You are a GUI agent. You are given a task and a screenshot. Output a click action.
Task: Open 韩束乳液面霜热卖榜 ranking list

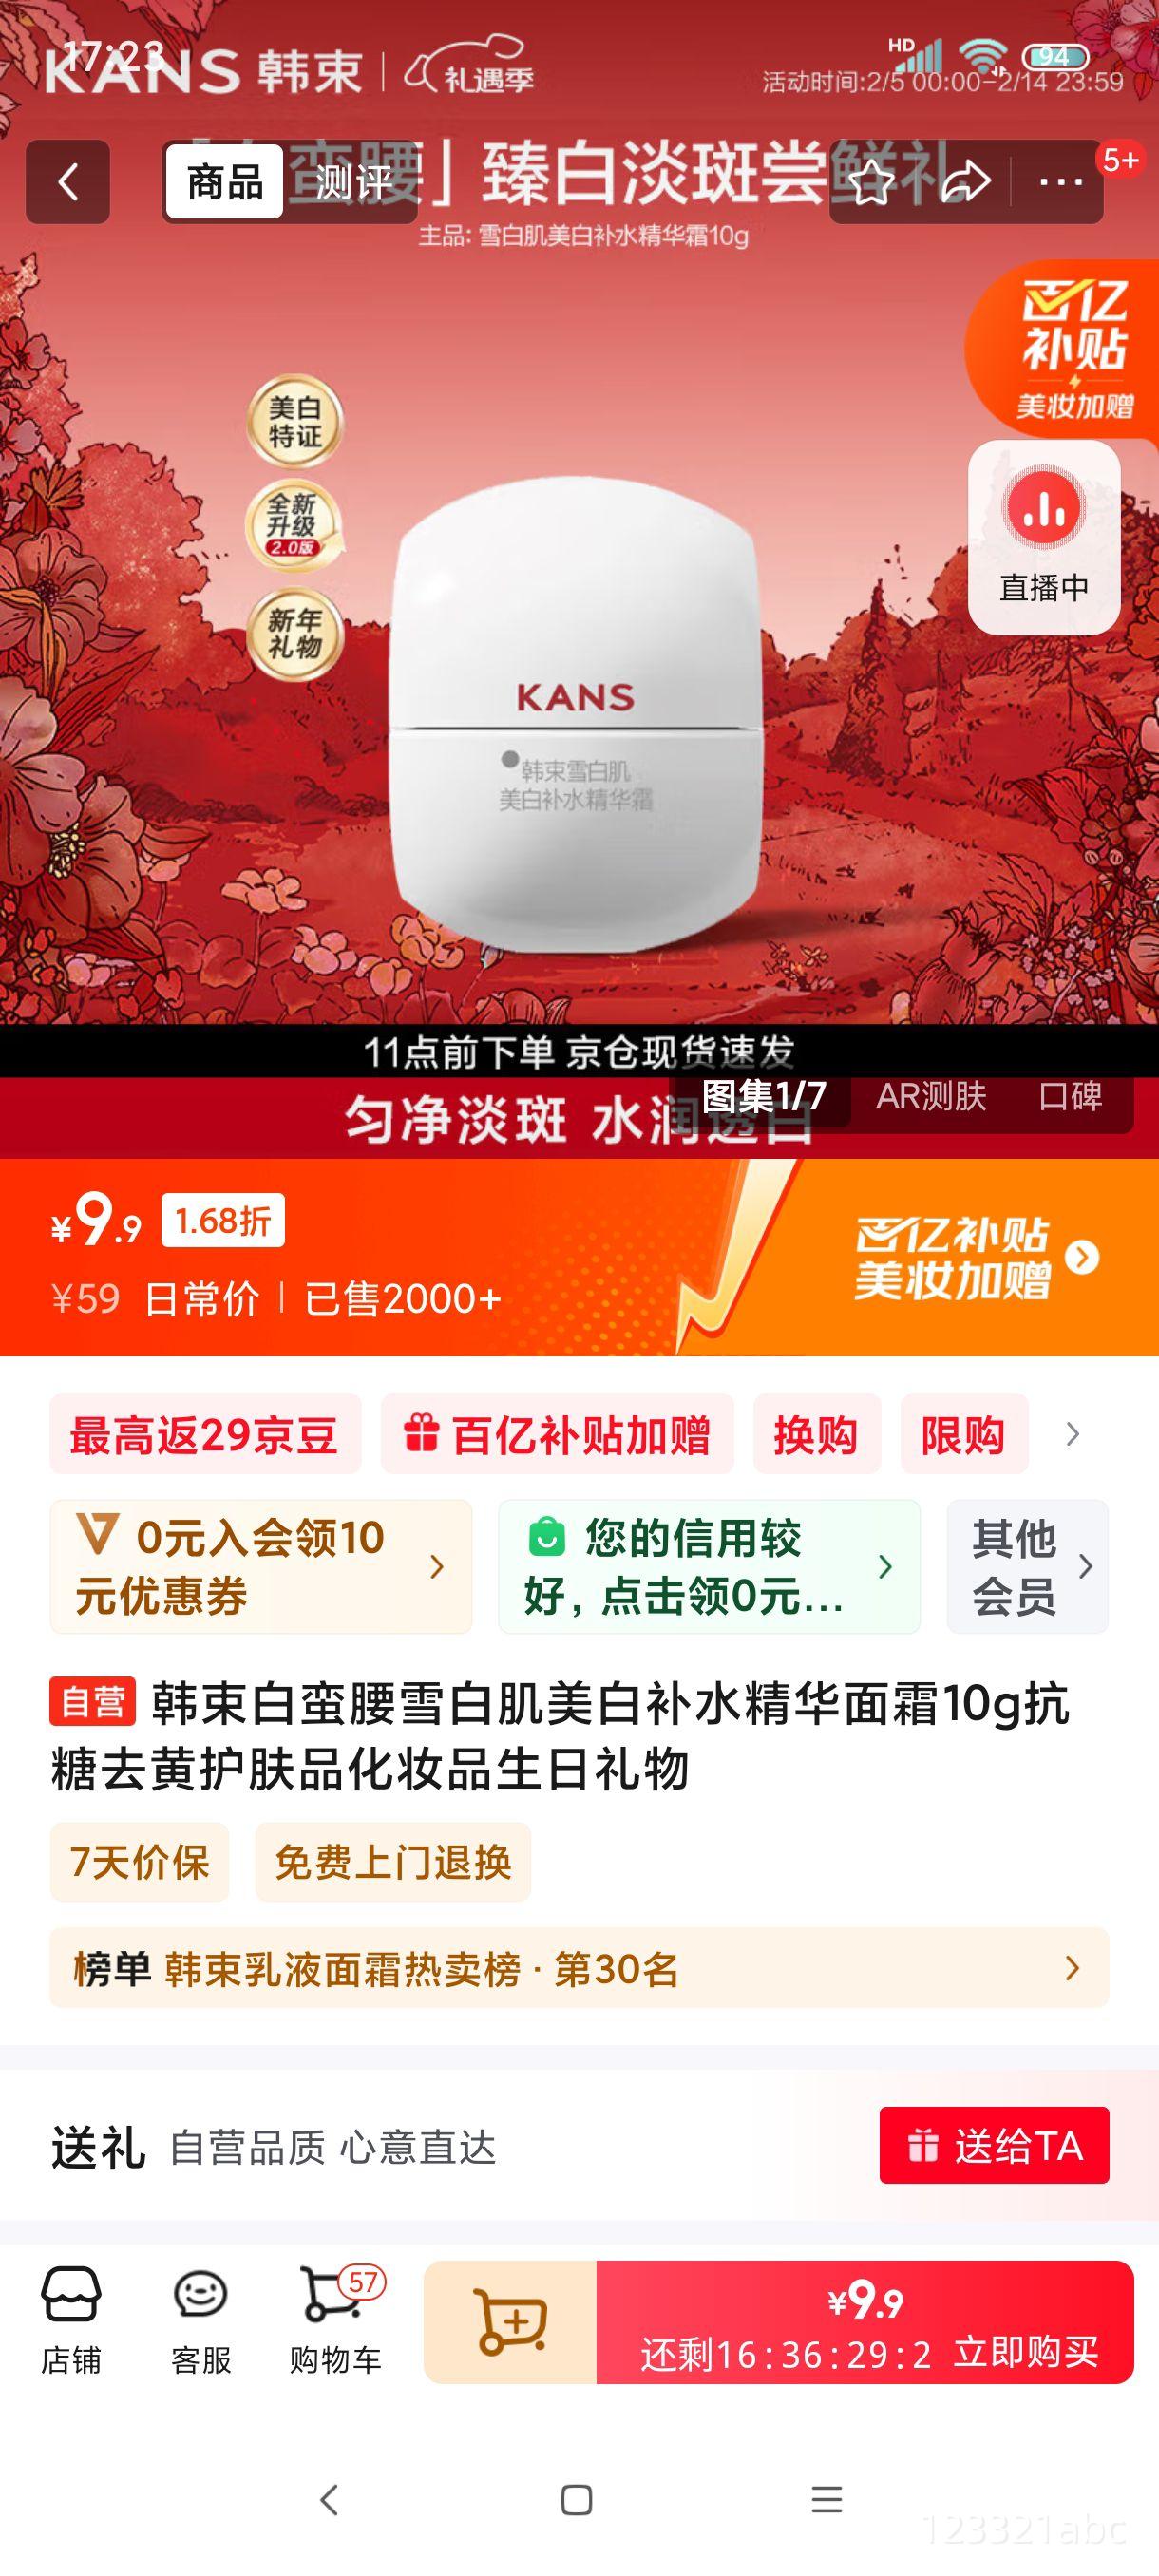(x=579, y=1968)
